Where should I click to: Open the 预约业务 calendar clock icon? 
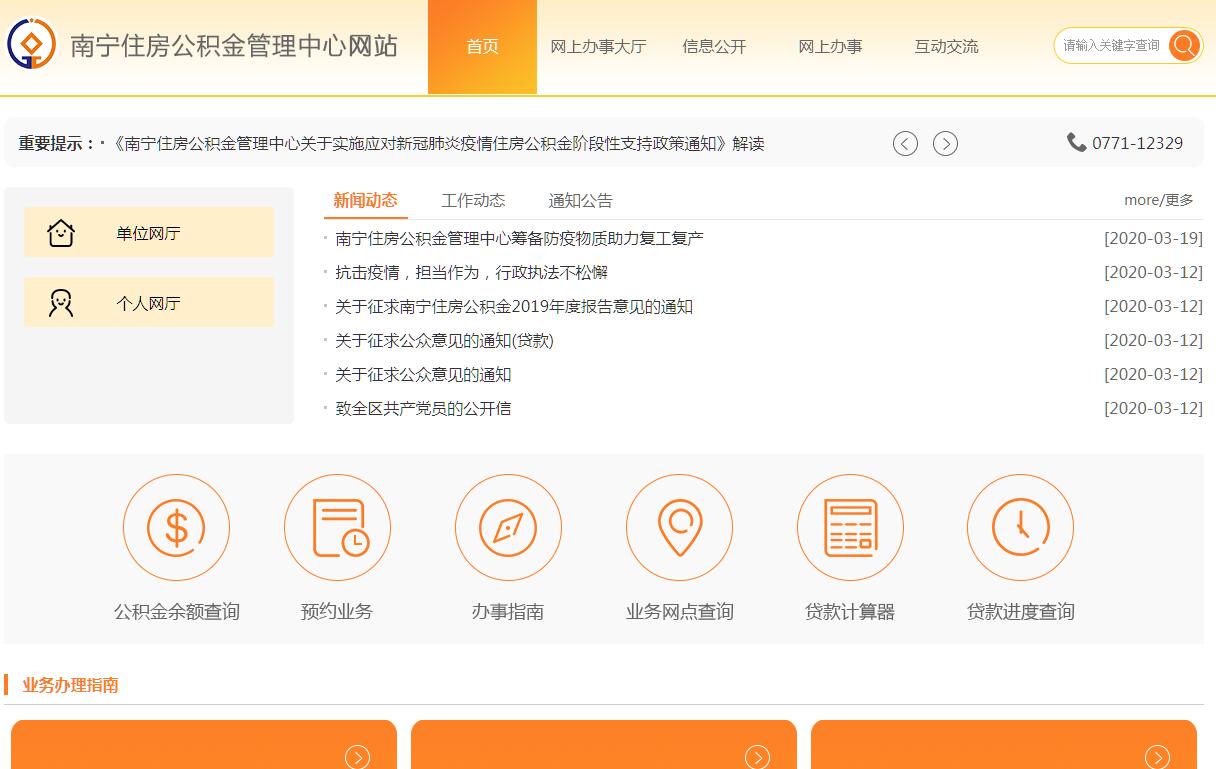[337, 527]
